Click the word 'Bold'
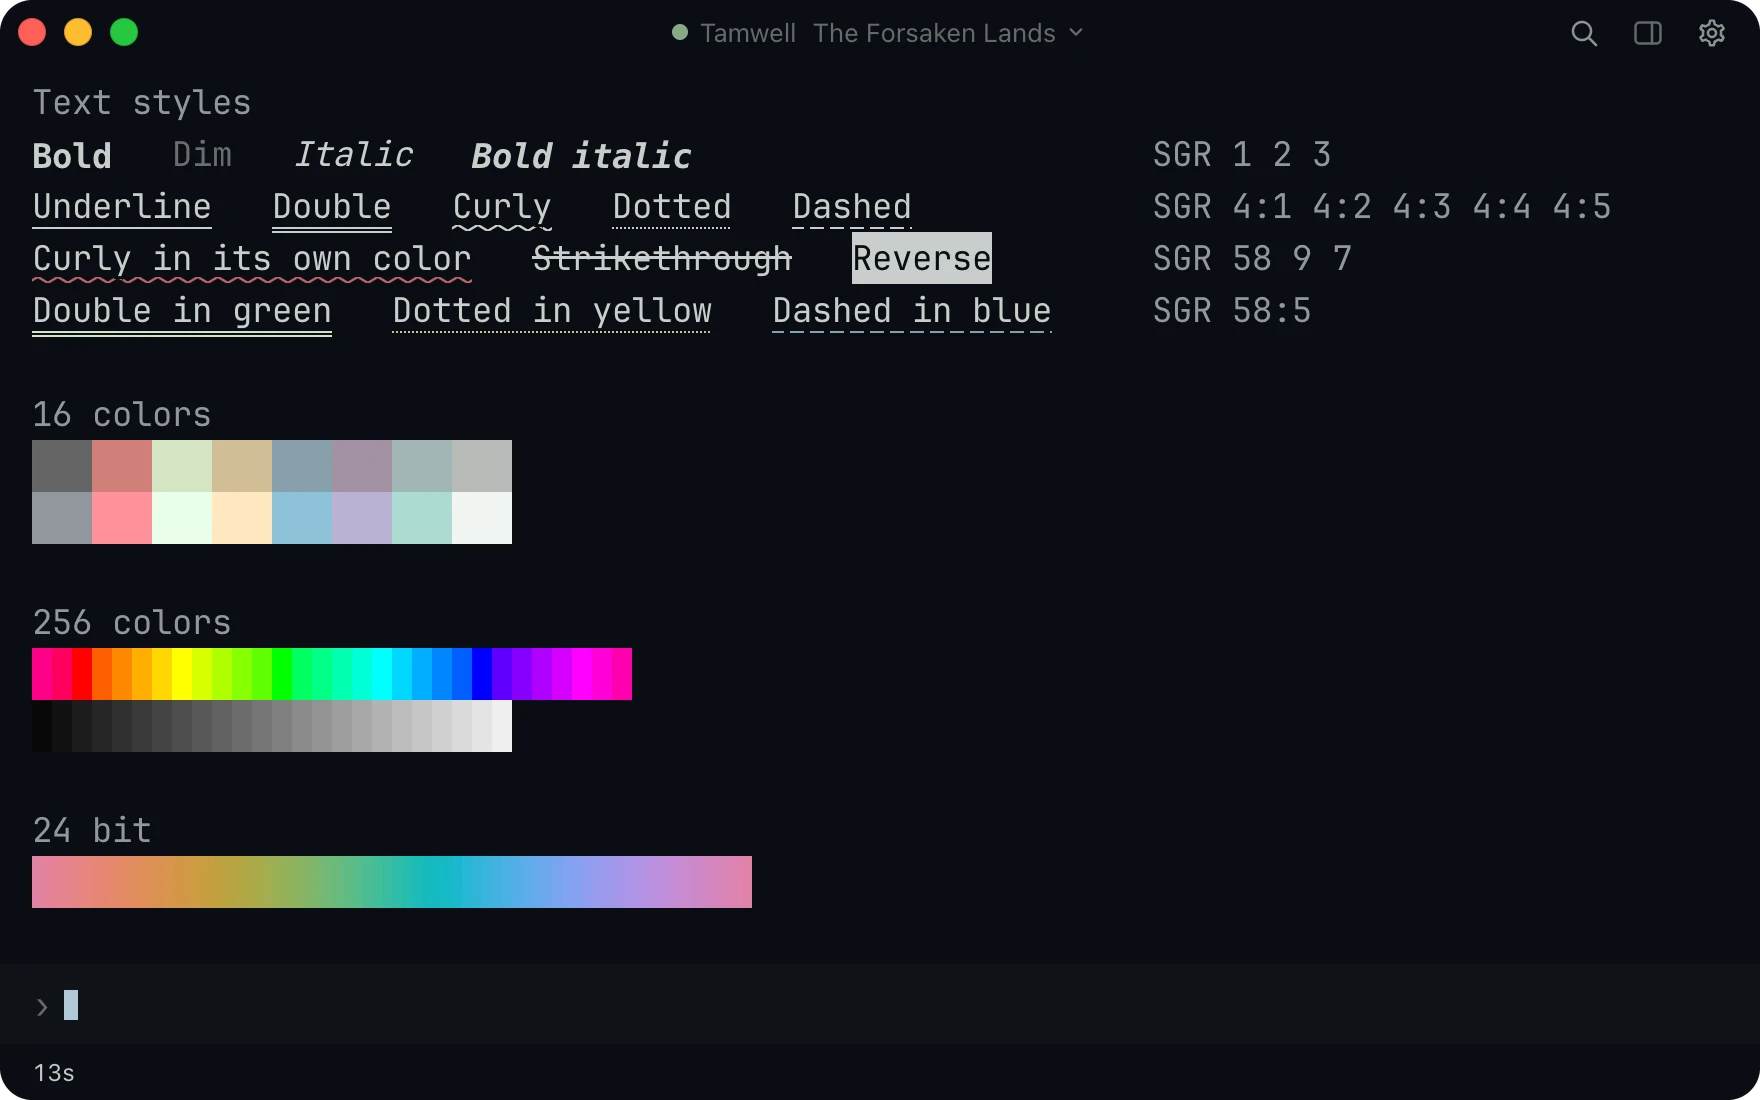This screenshot has width=1760, height=1100. click(x=72, y=155)
